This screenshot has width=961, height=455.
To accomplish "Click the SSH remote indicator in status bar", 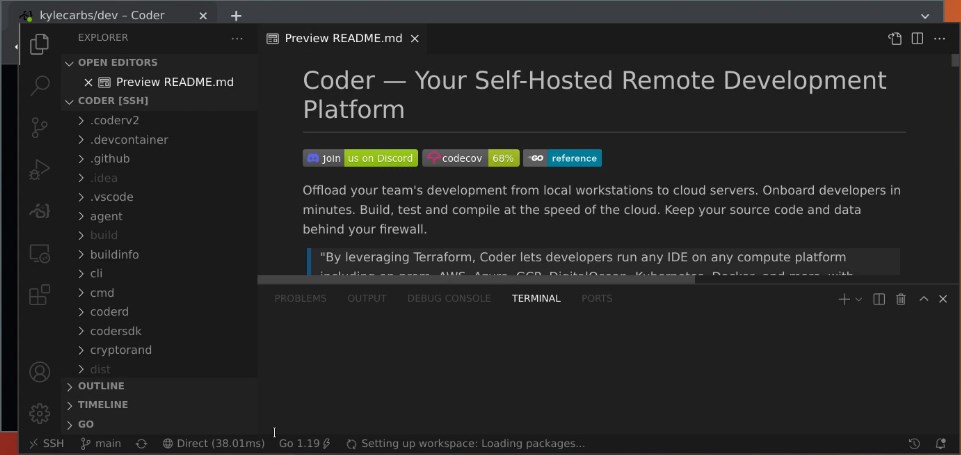I will click(47, 443).
